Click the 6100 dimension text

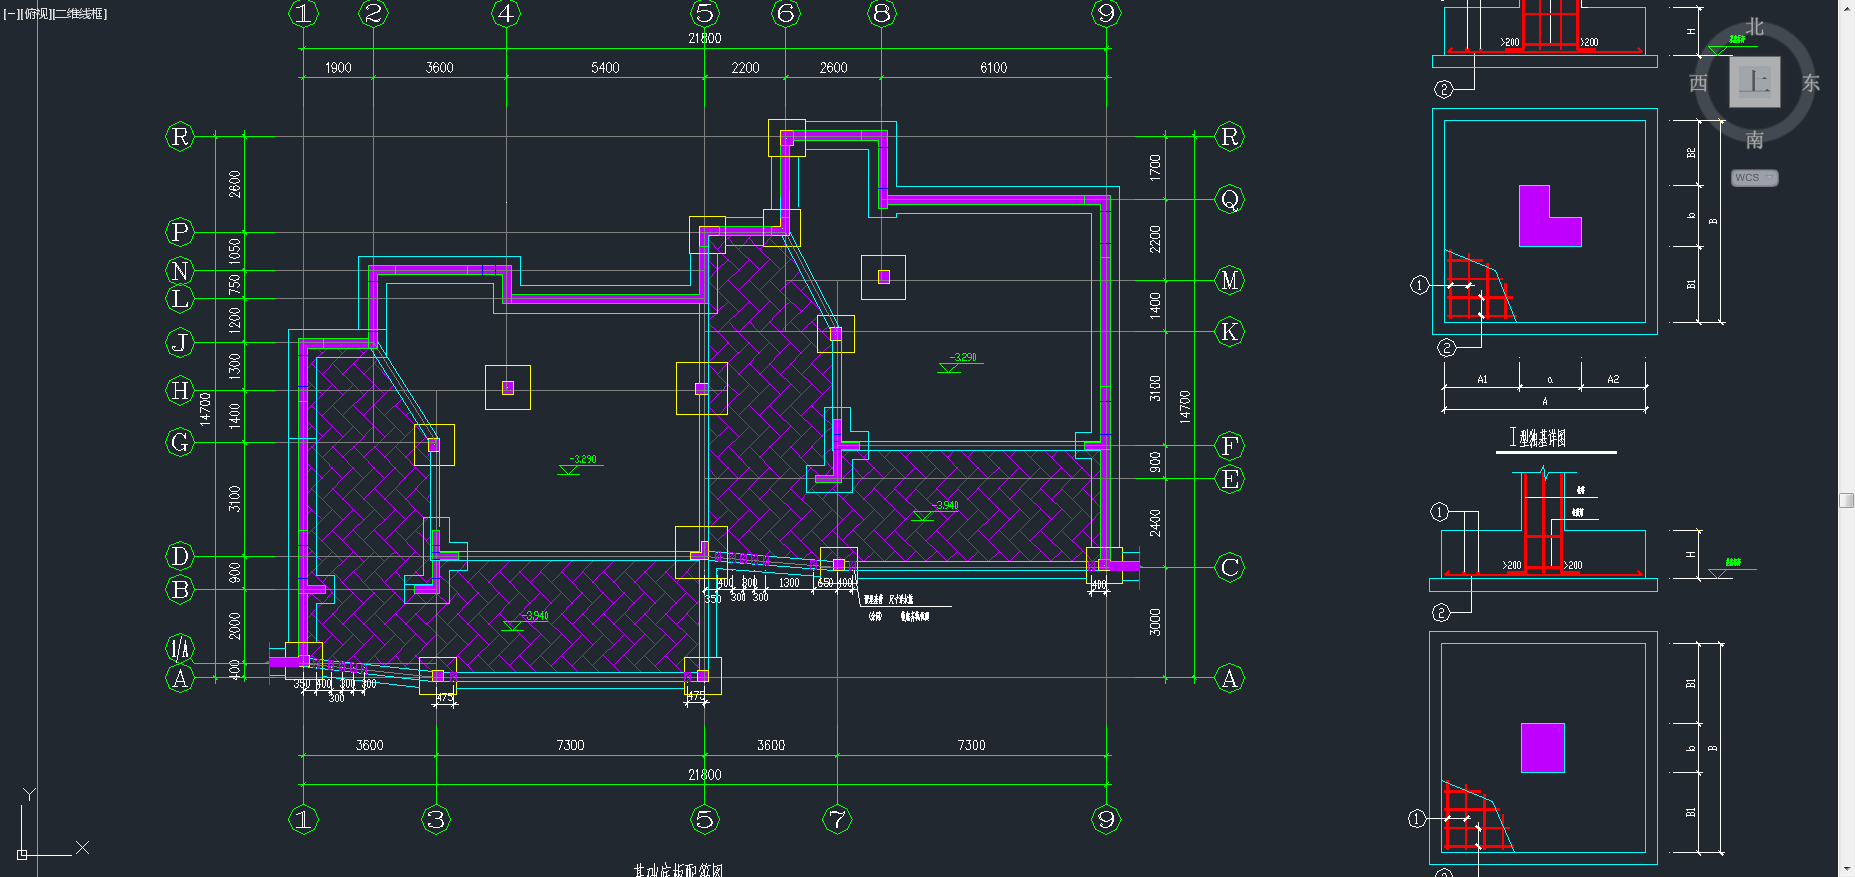point(994,68)
